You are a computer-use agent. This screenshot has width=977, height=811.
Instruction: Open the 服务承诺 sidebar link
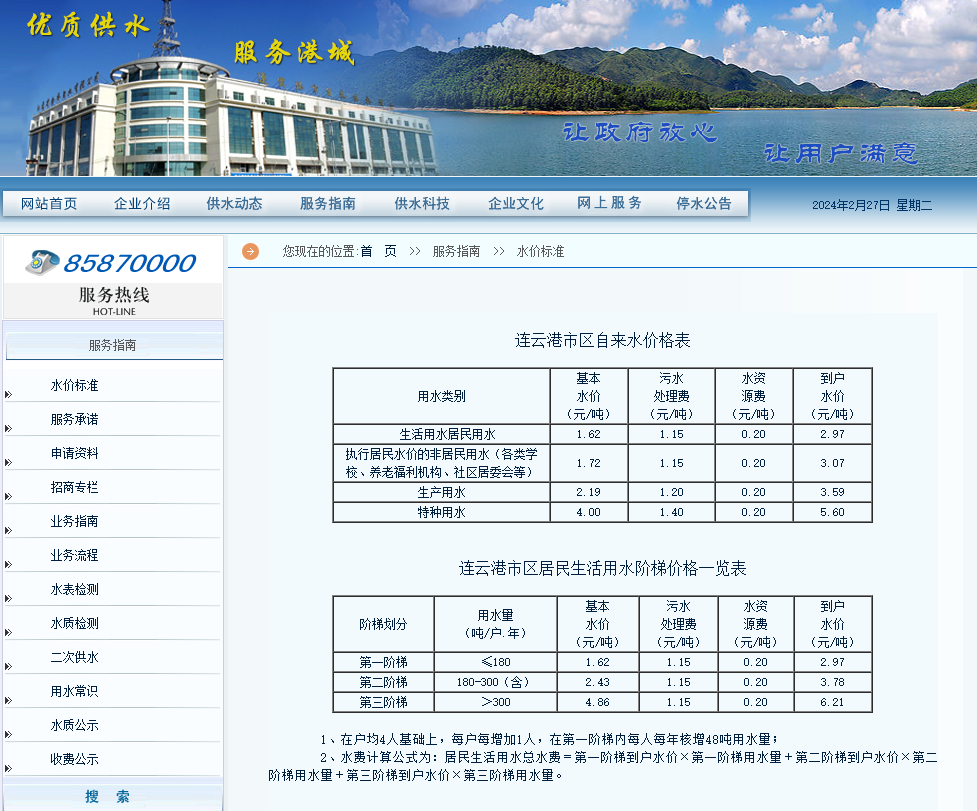pos(75,419)
